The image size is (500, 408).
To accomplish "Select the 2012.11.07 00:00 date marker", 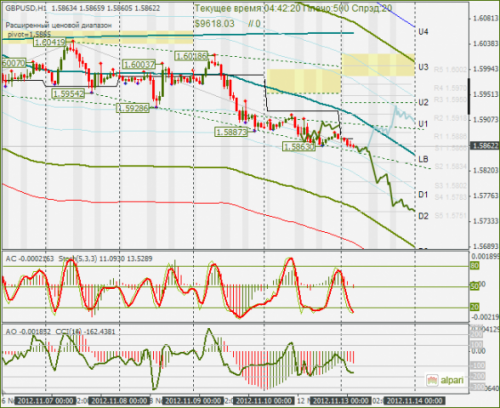I will [45, 401].
